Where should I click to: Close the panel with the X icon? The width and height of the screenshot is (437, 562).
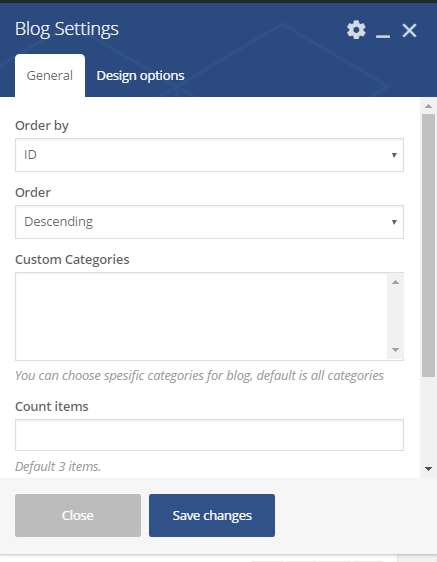pyautogui.click(x=409, y=30)
